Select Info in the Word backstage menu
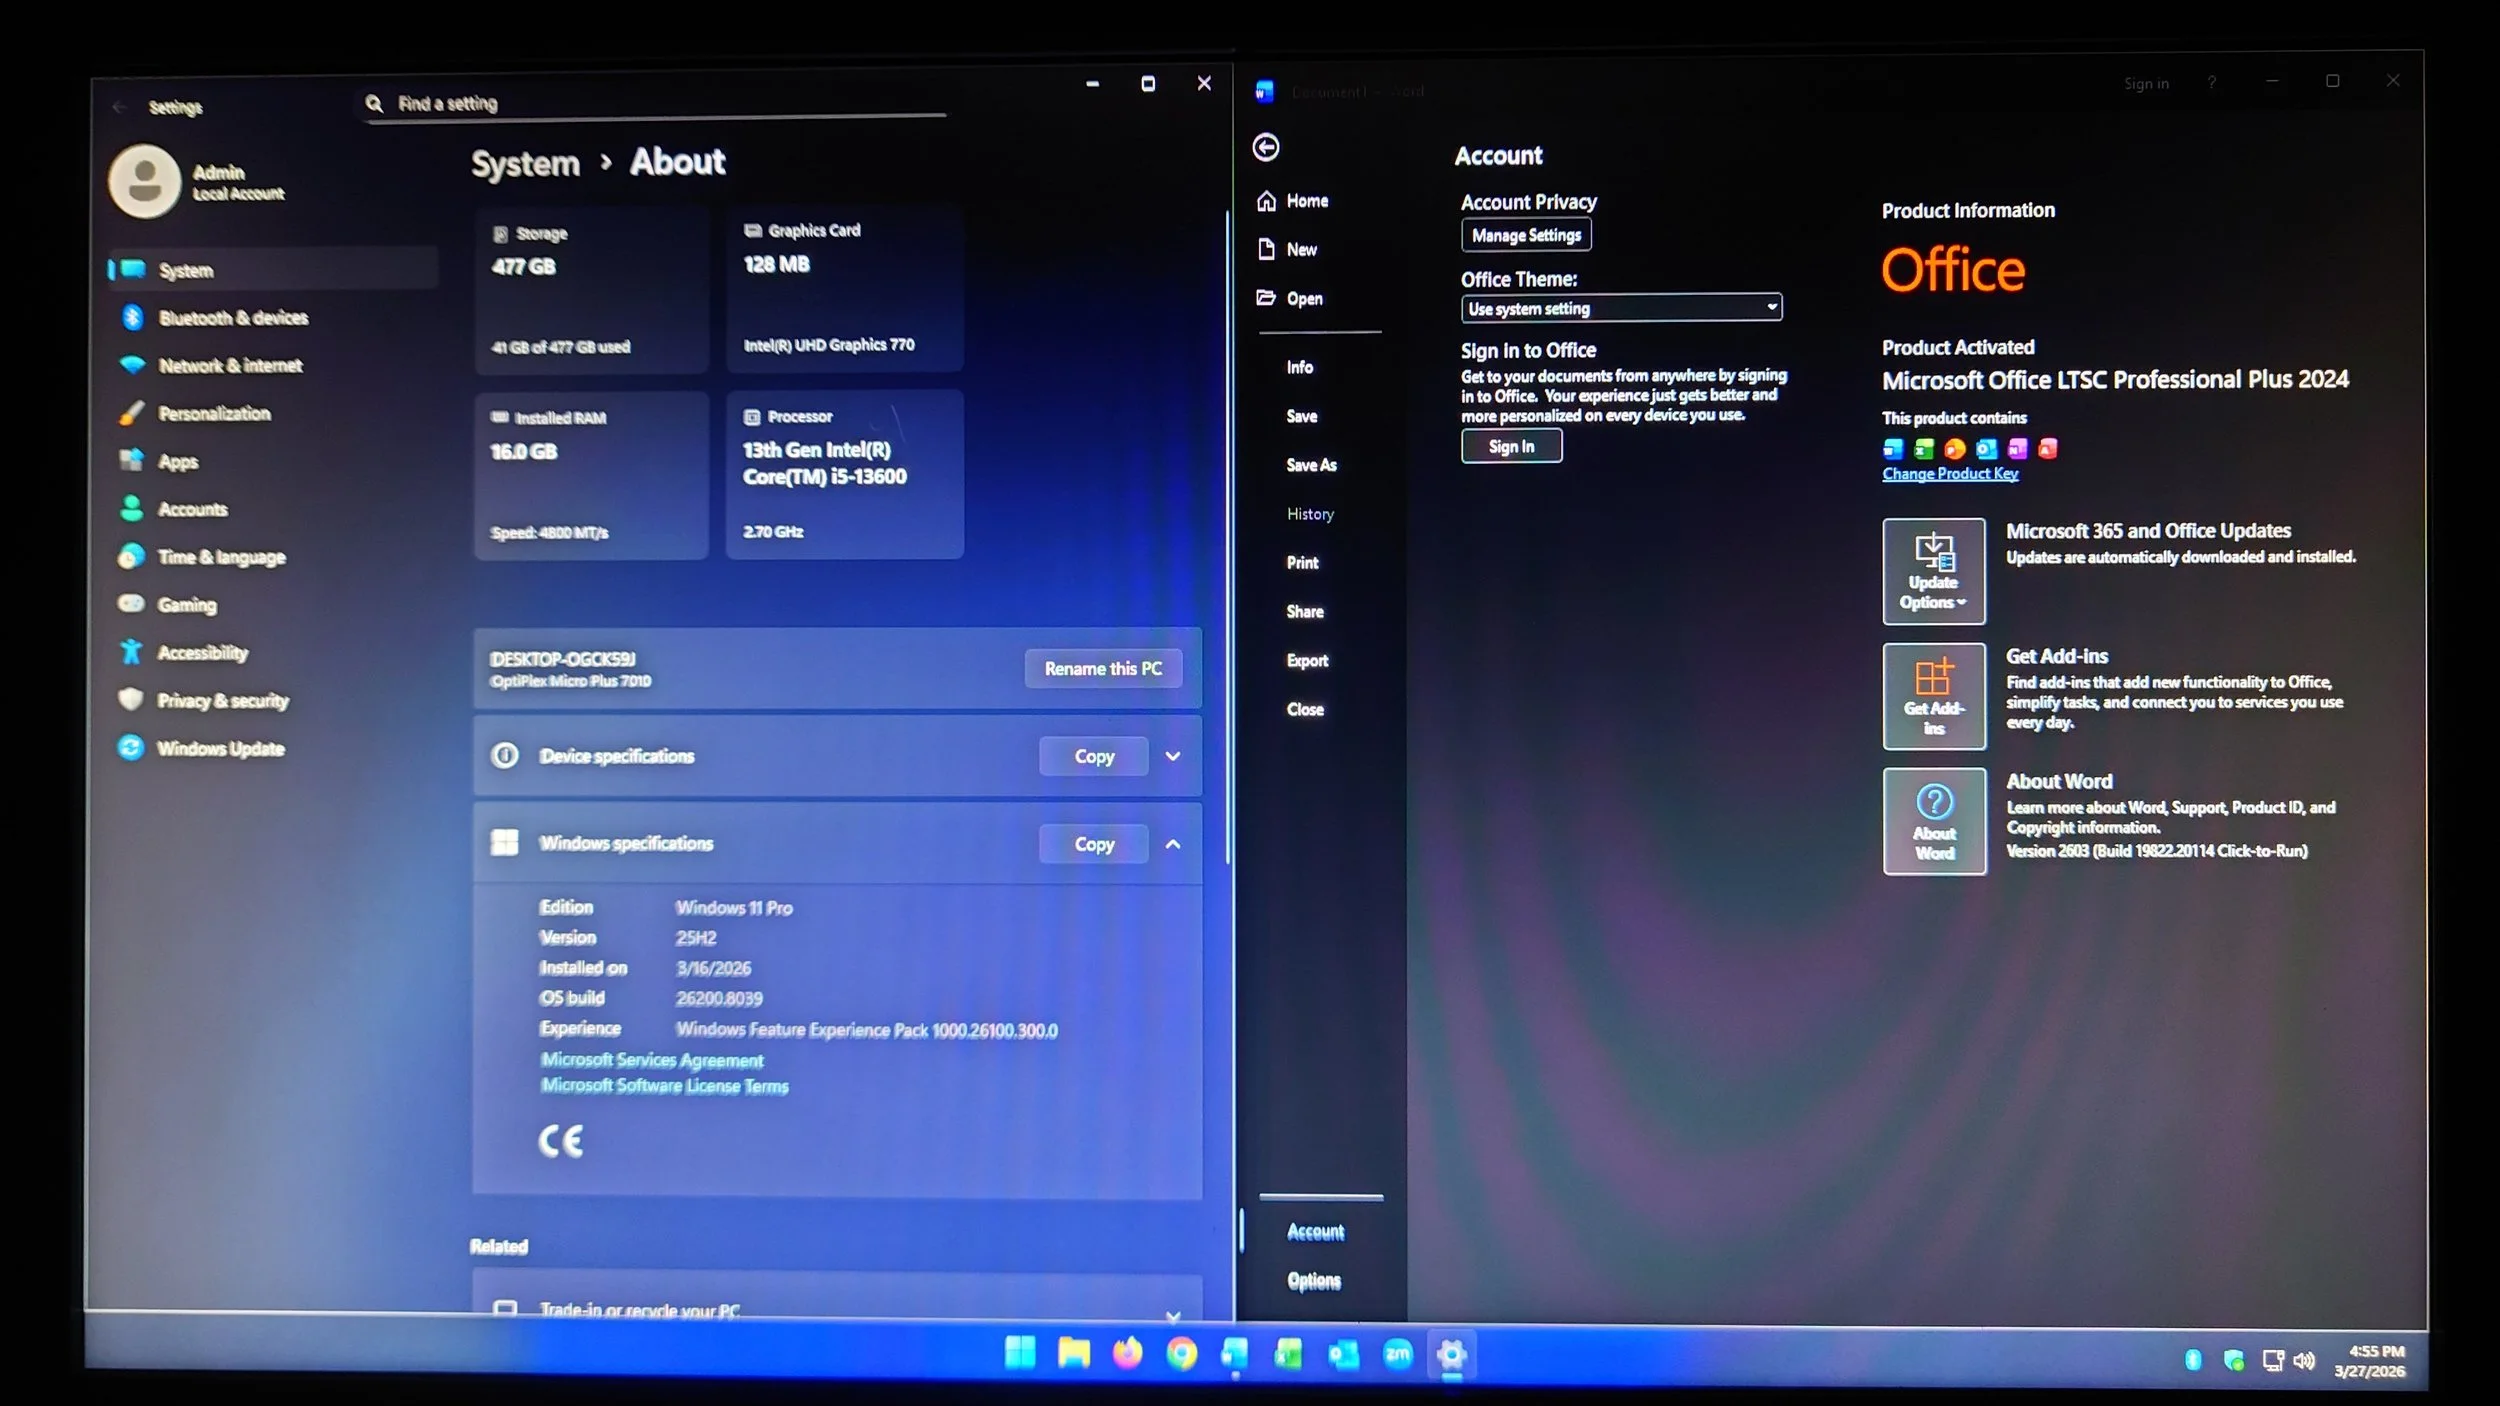2500x1406 pixels. click(x=1300, y=367)
